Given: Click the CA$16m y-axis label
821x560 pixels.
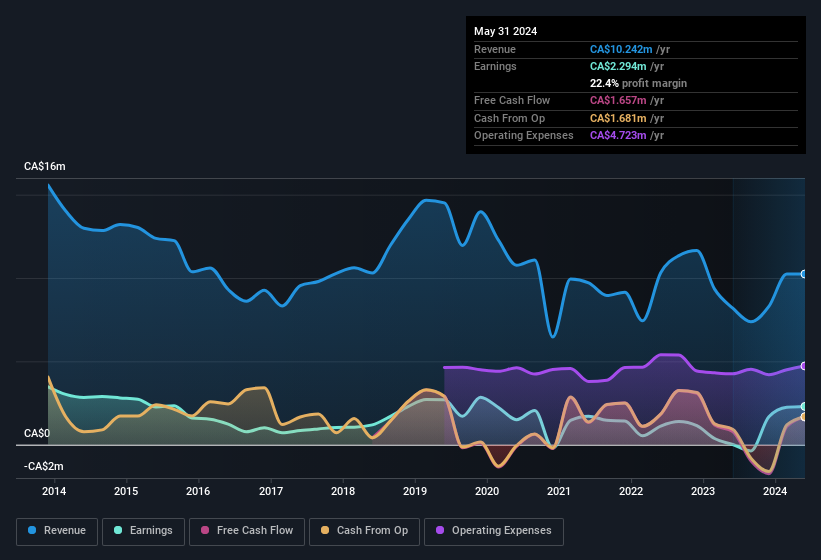Looking at the screenshot, I should [x=45, y=166].
